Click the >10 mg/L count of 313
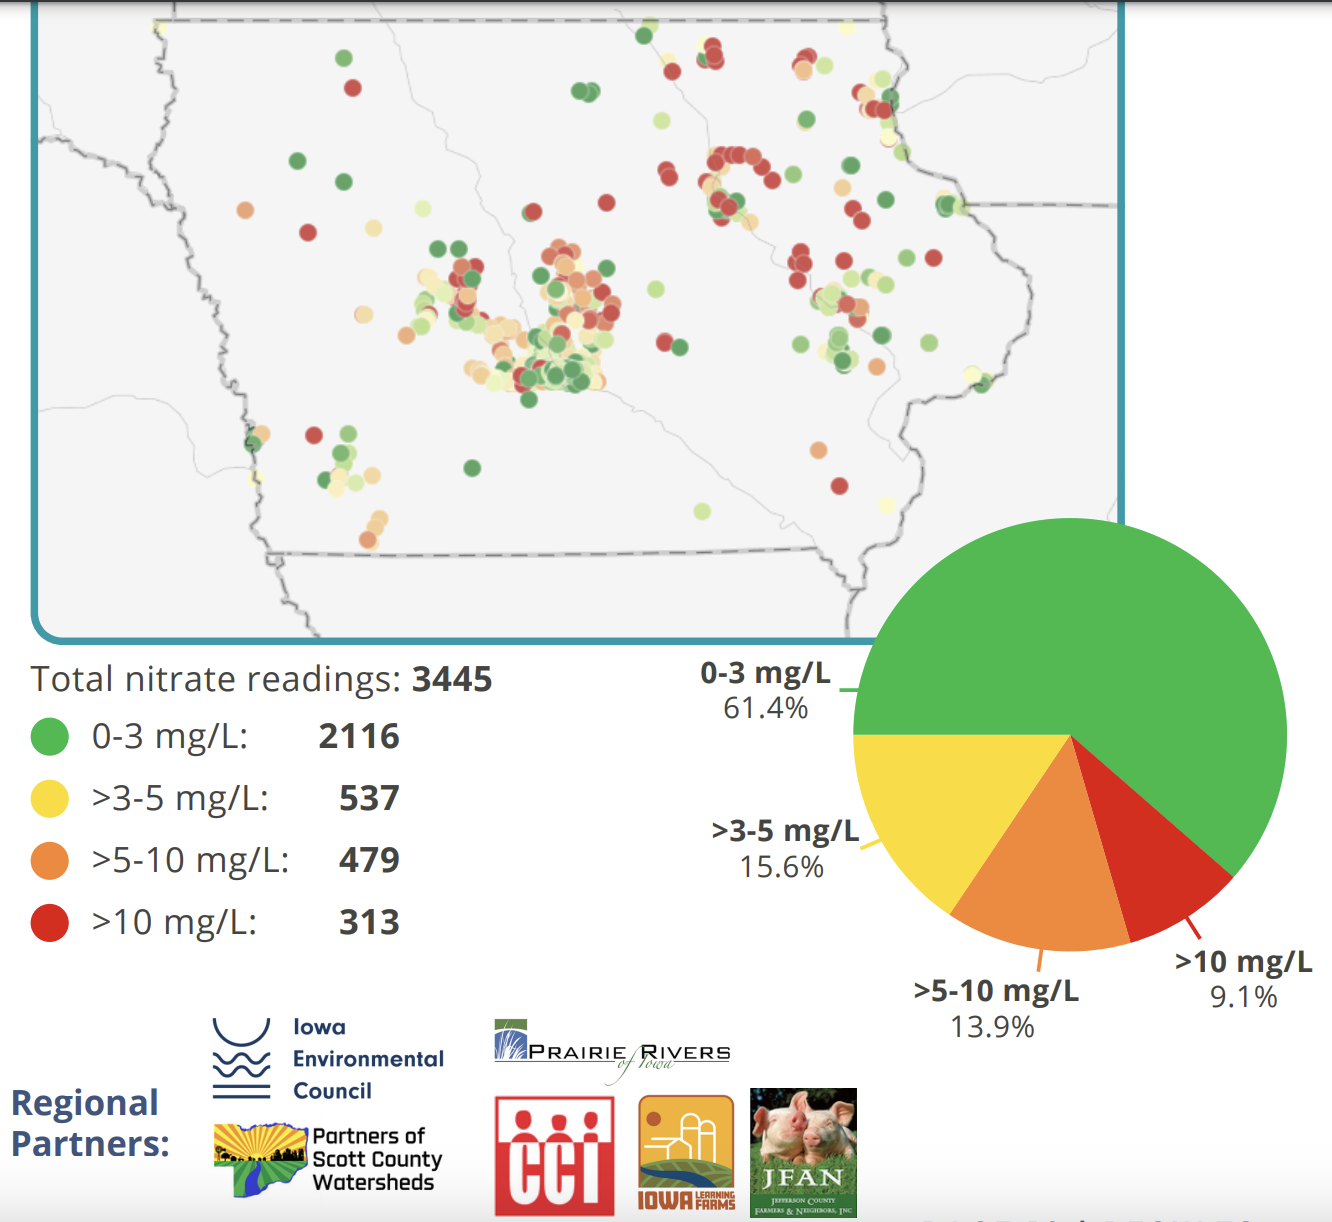Viewport: 1332px width, 1222px height. coord(370,923)
